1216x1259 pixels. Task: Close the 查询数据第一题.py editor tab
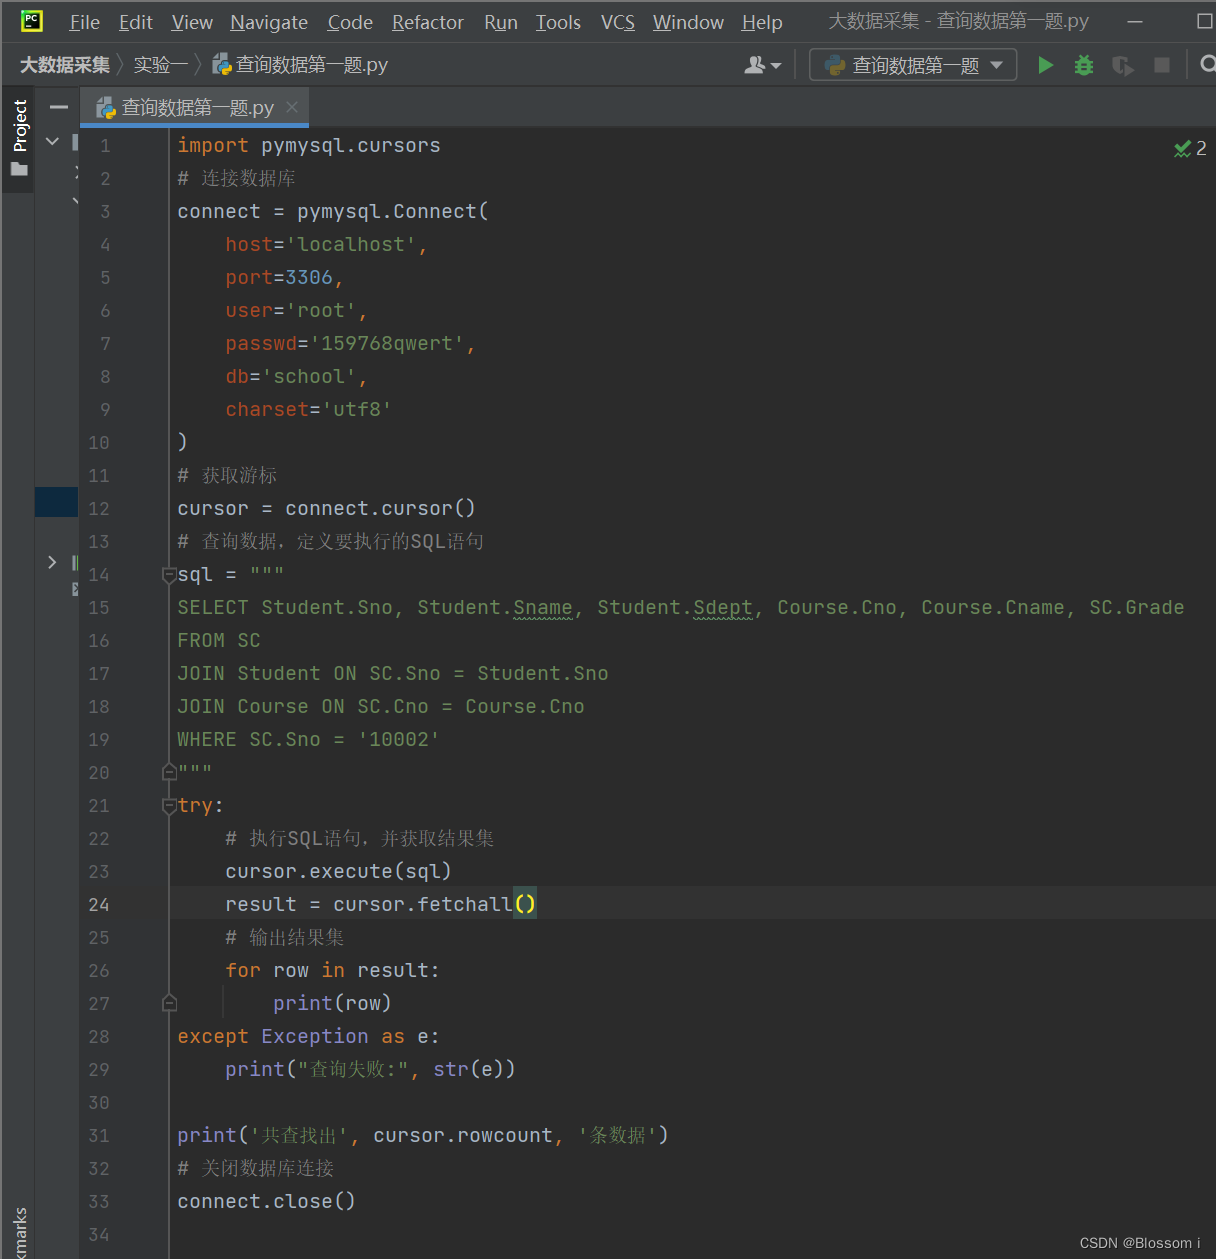[x=292, y=107]
